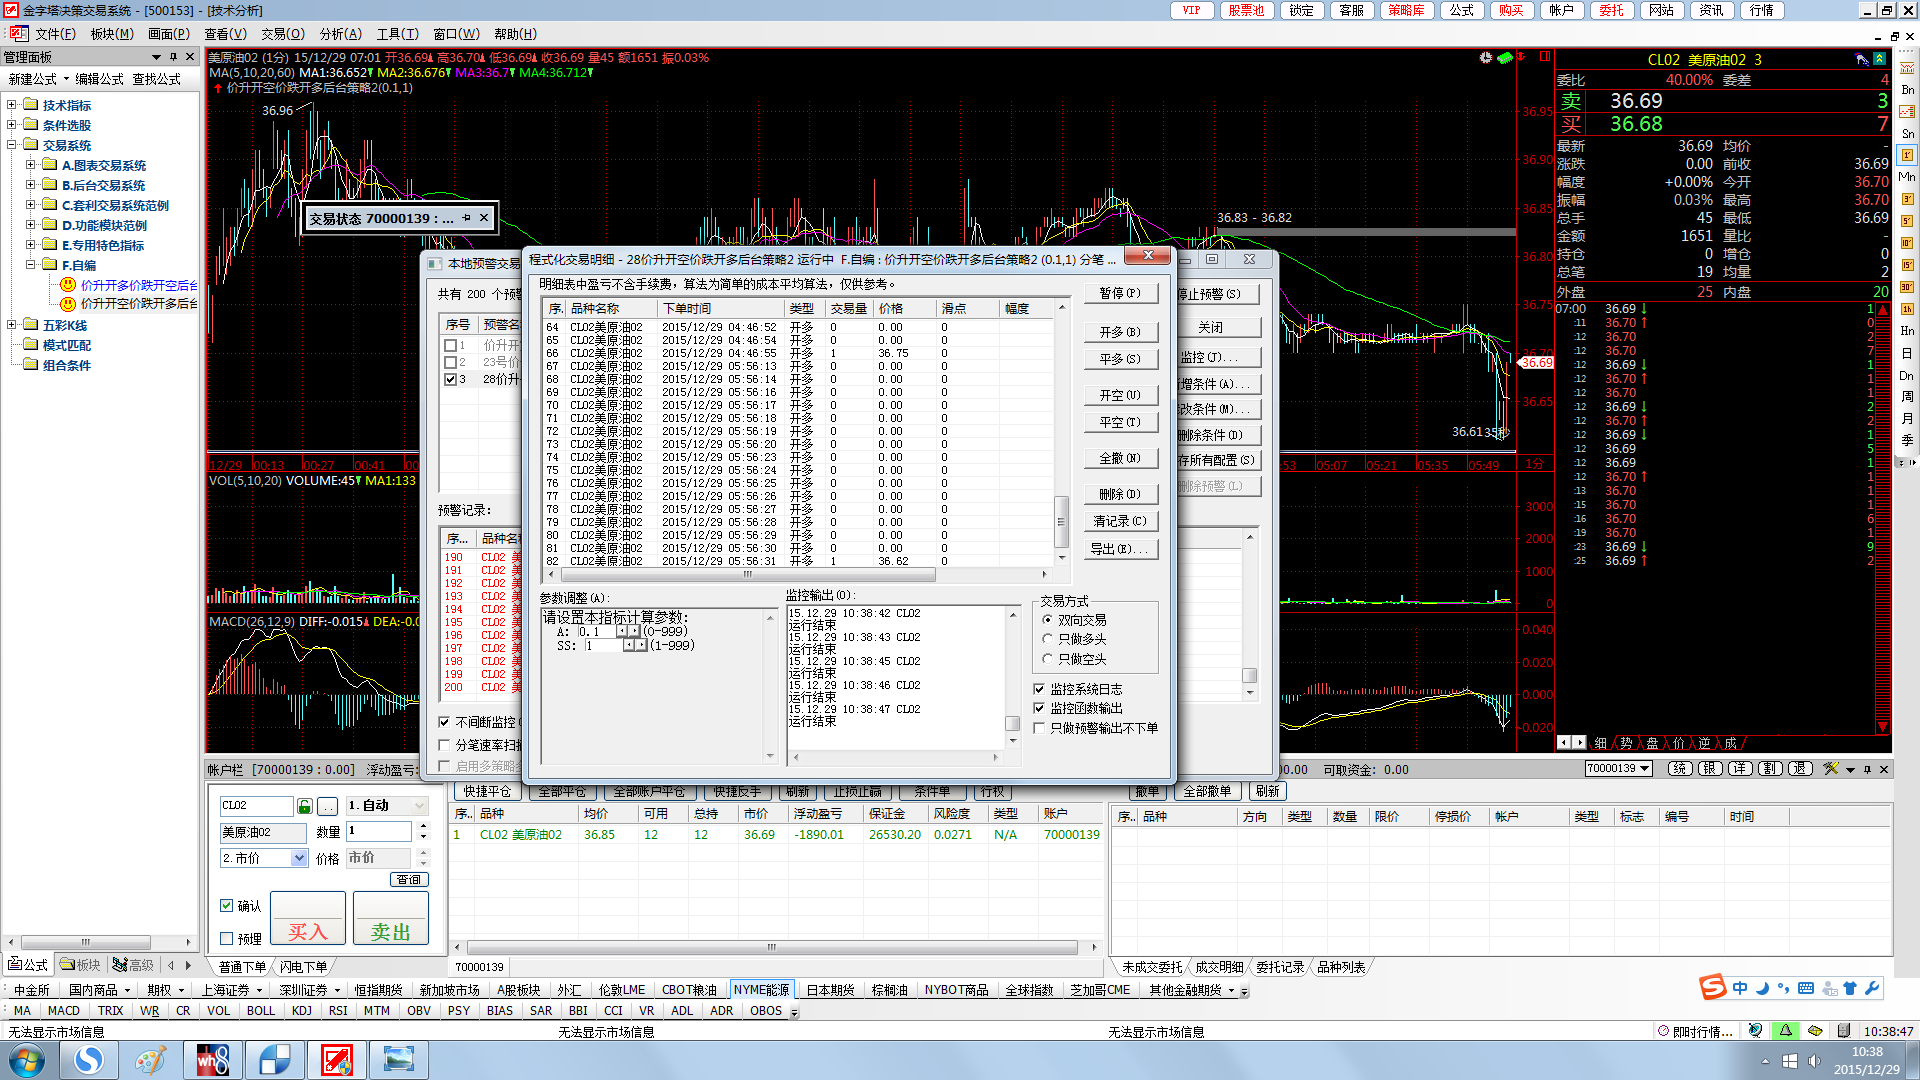The height and width of the screenshot is (1080, 1920).
Task: Select the 只做空头 radio option
Action: 1047,659
